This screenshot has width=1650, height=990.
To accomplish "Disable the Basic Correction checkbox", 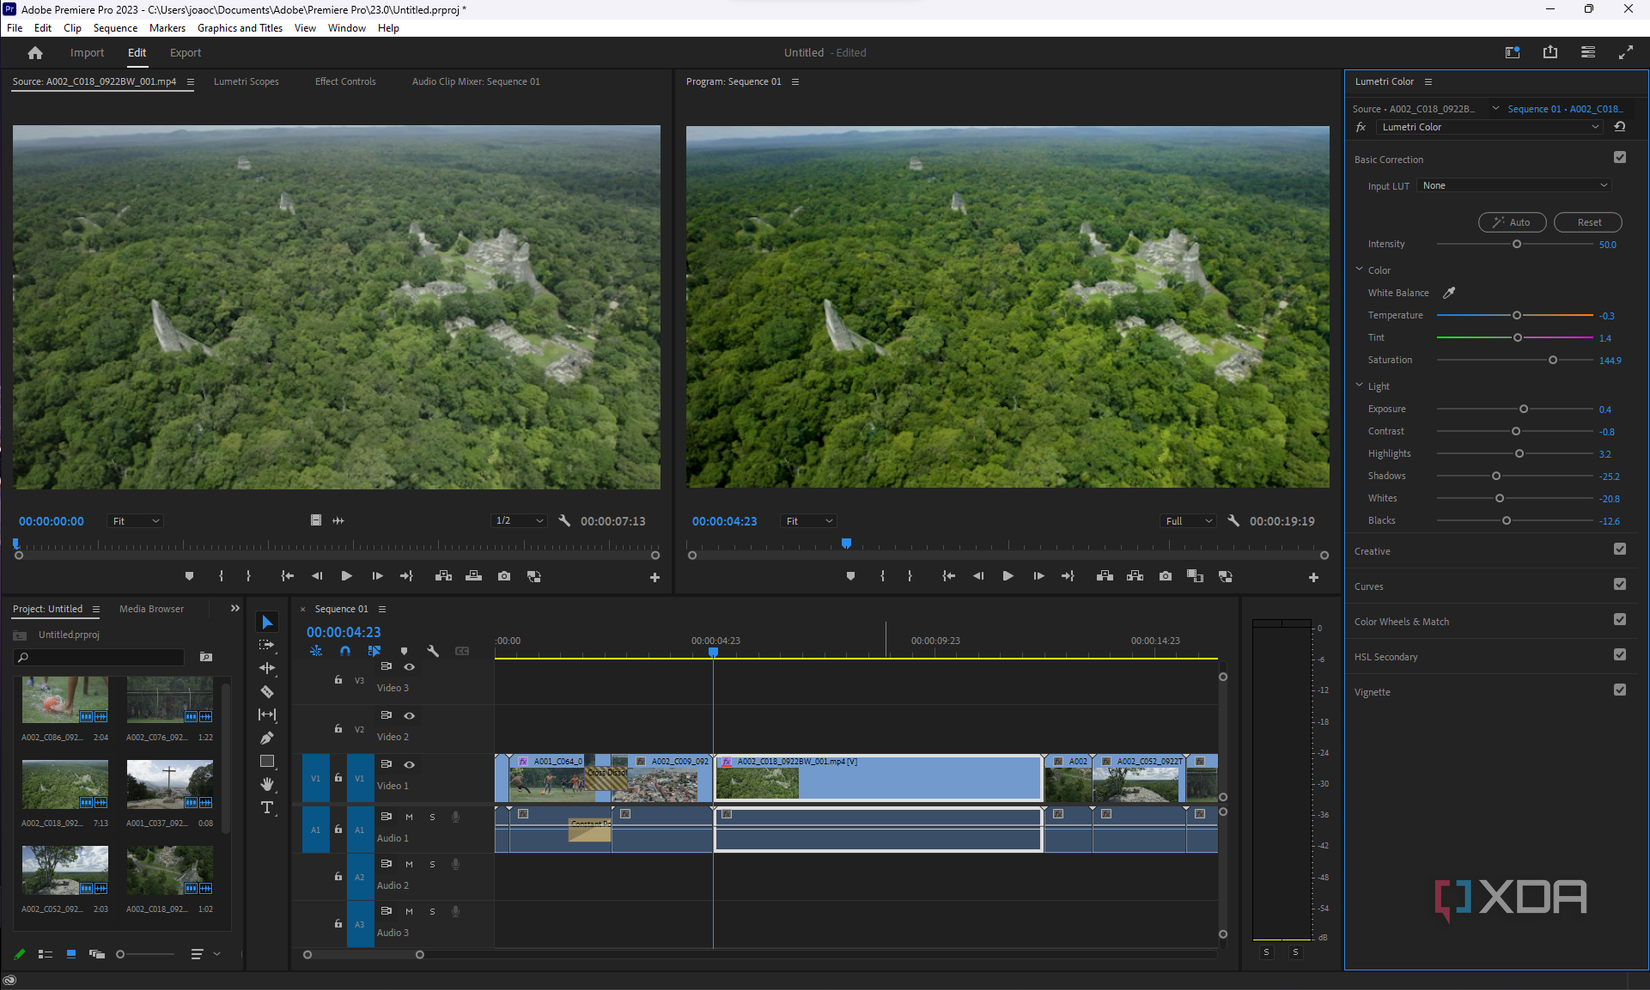I will (x=1619, y=158).
